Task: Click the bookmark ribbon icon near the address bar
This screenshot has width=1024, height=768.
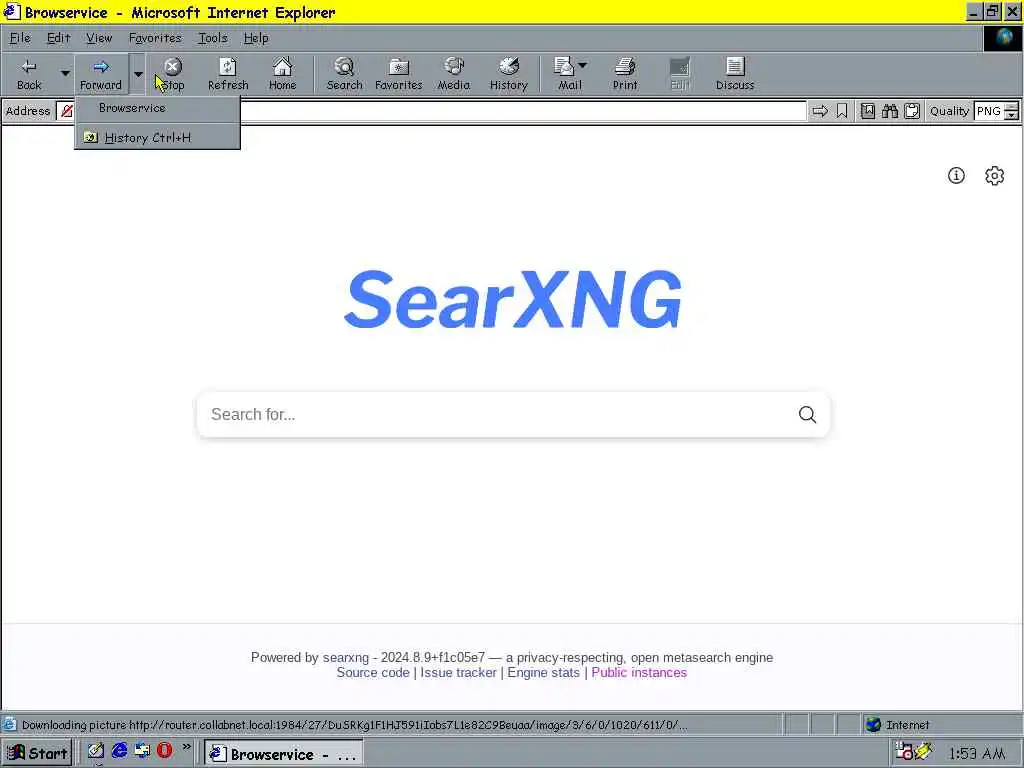Action: click(x=842, y=111)
